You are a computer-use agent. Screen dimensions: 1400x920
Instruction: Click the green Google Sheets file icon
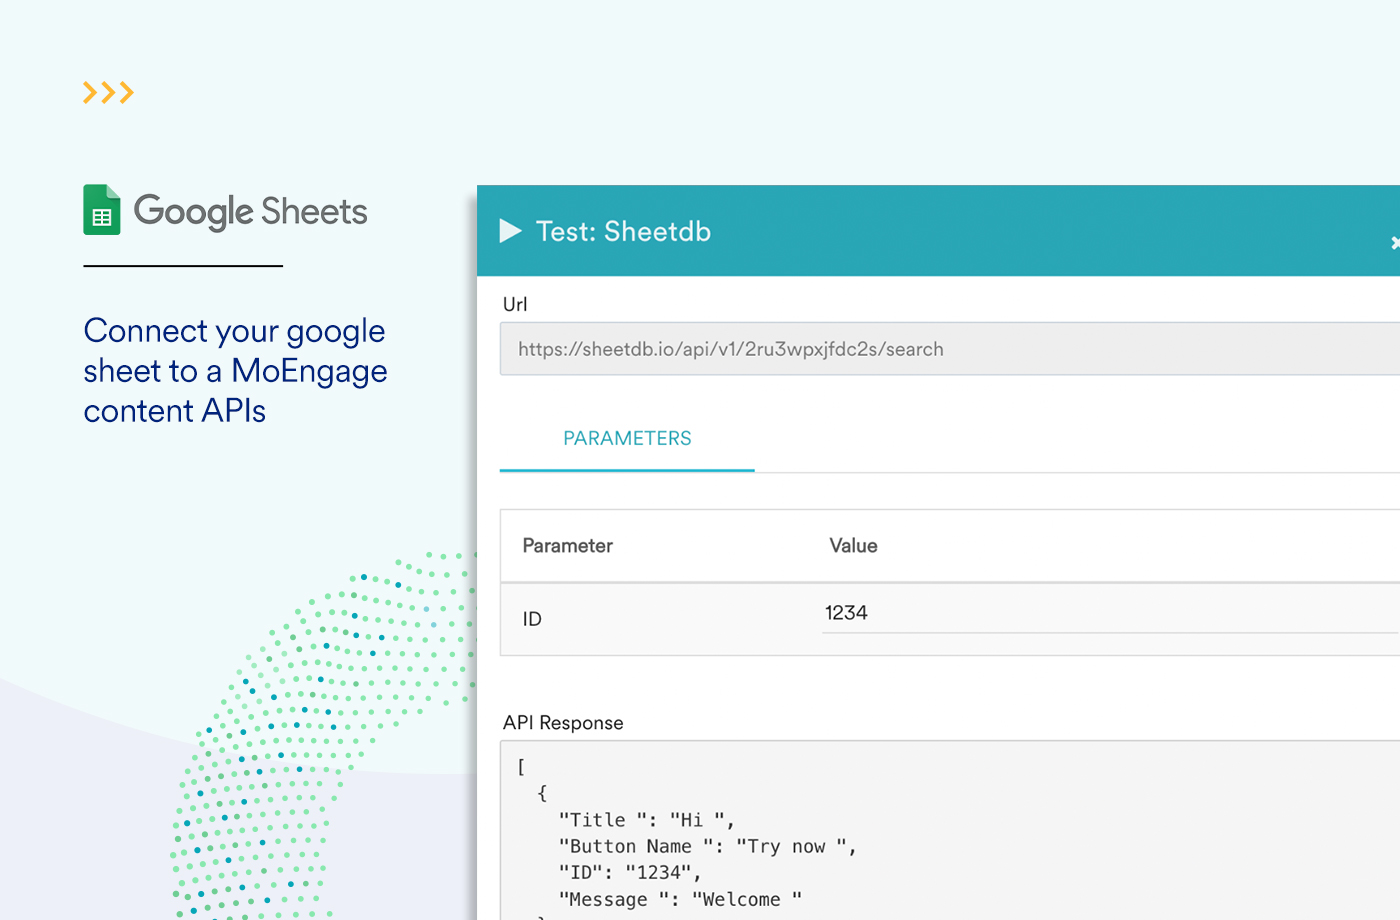tap(102, 210)
